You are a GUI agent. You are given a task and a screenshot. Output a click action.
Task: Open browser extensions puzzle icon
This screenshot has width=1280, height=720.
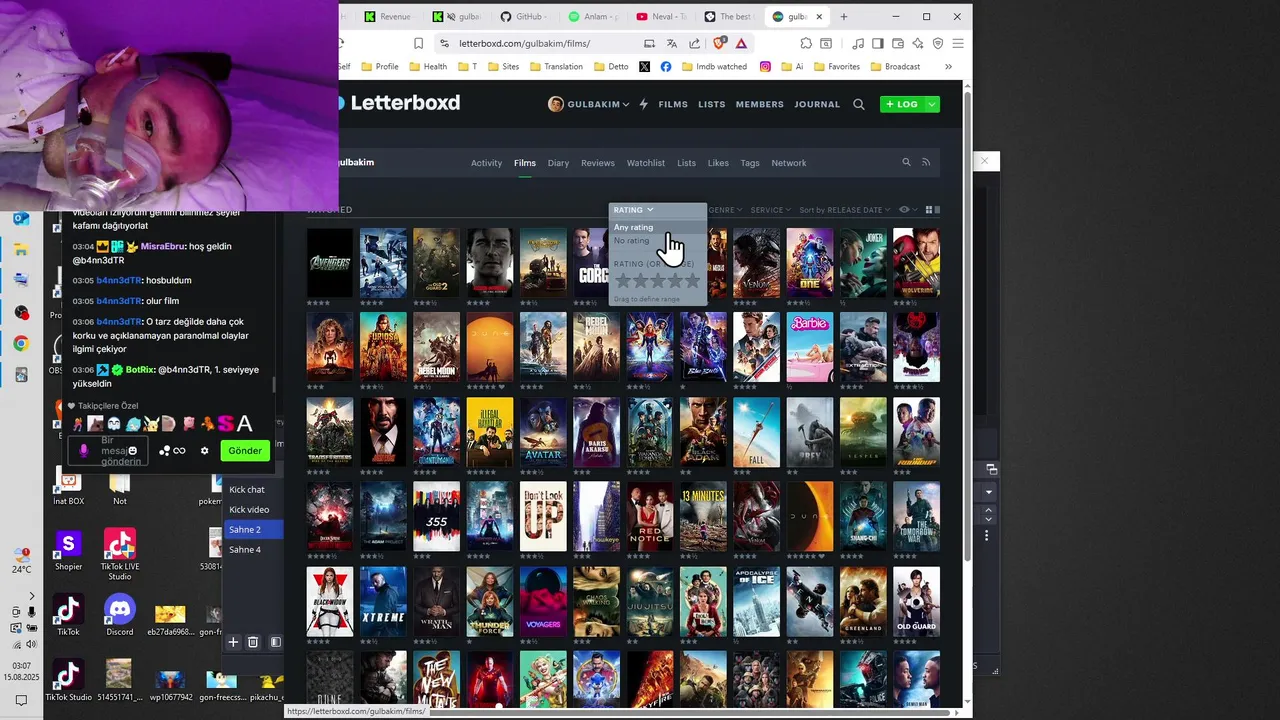(x=806, y=43)
